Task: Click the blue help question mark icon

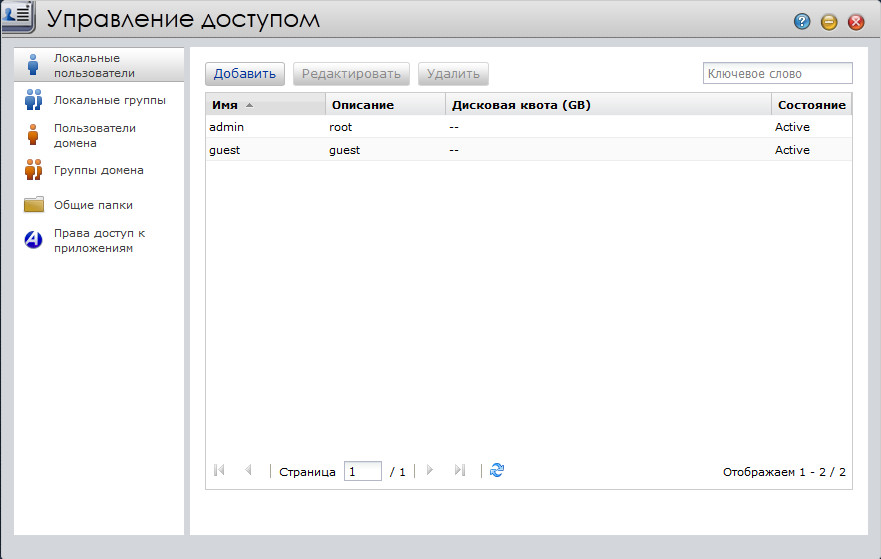Action: pyautogui.click(x=802, y=21)
